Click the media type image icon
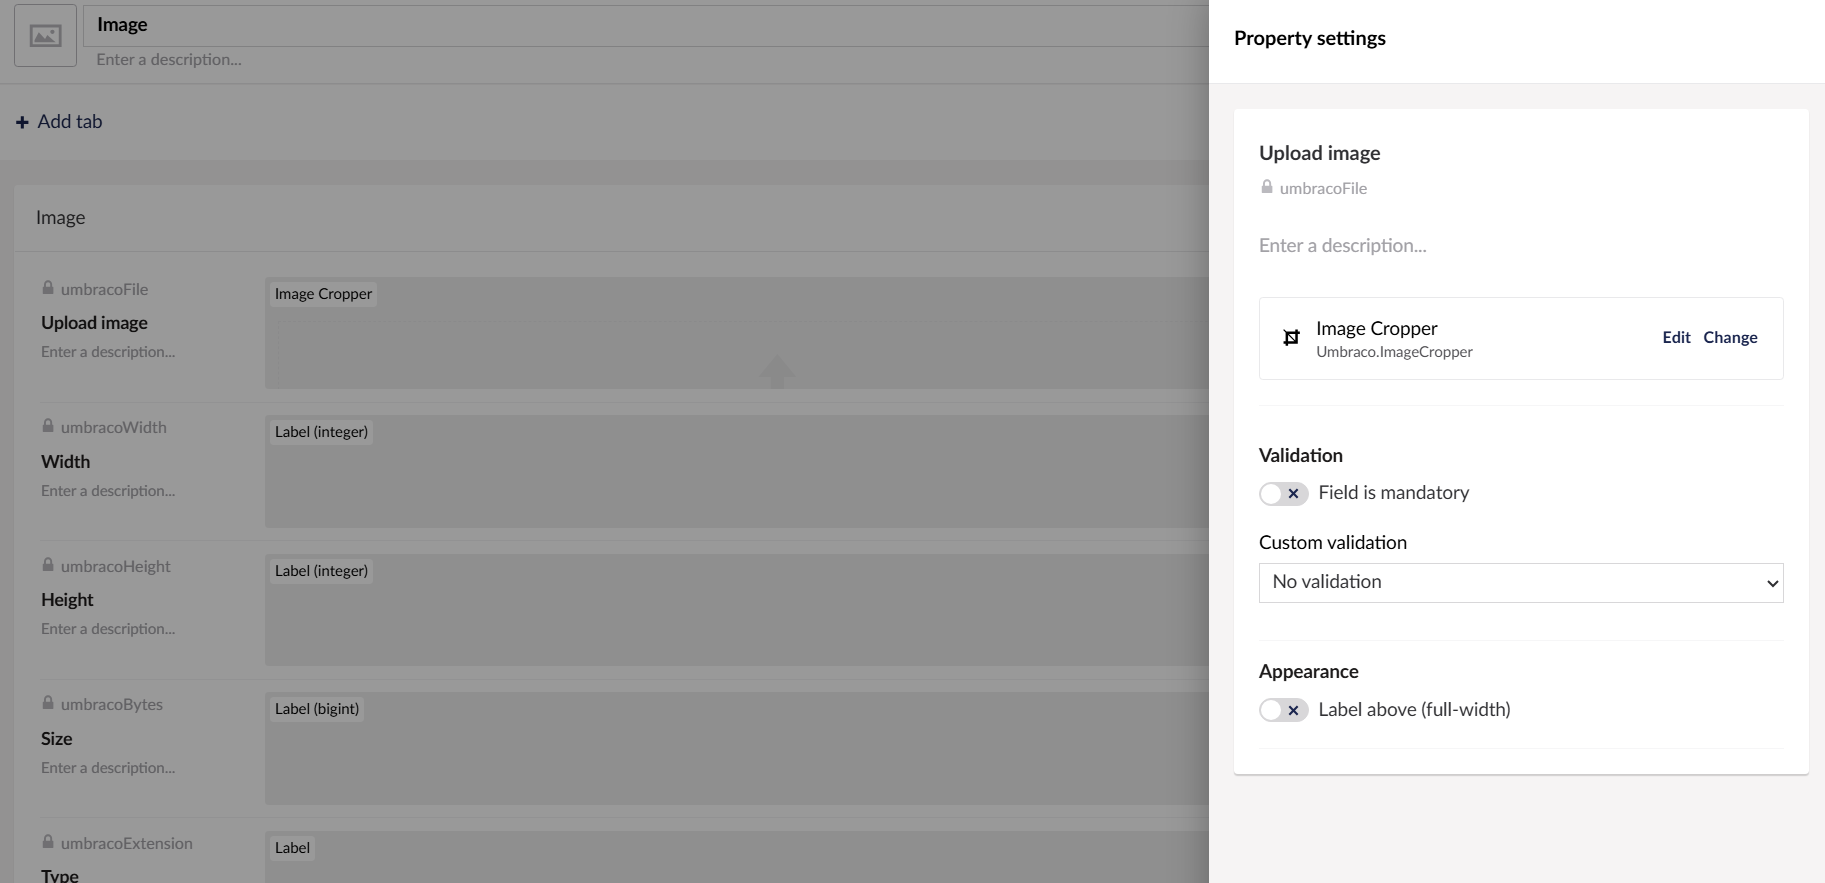Image resolution: width=1825 pixels, height=883 pixels. click(x=45, y=36)
